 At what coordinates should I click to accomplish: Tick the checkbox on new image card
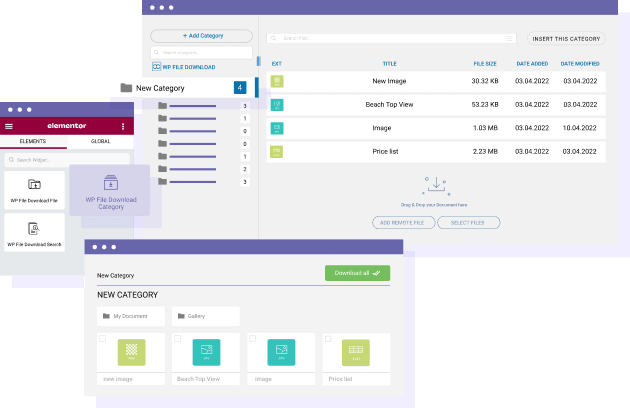point(103,339)
